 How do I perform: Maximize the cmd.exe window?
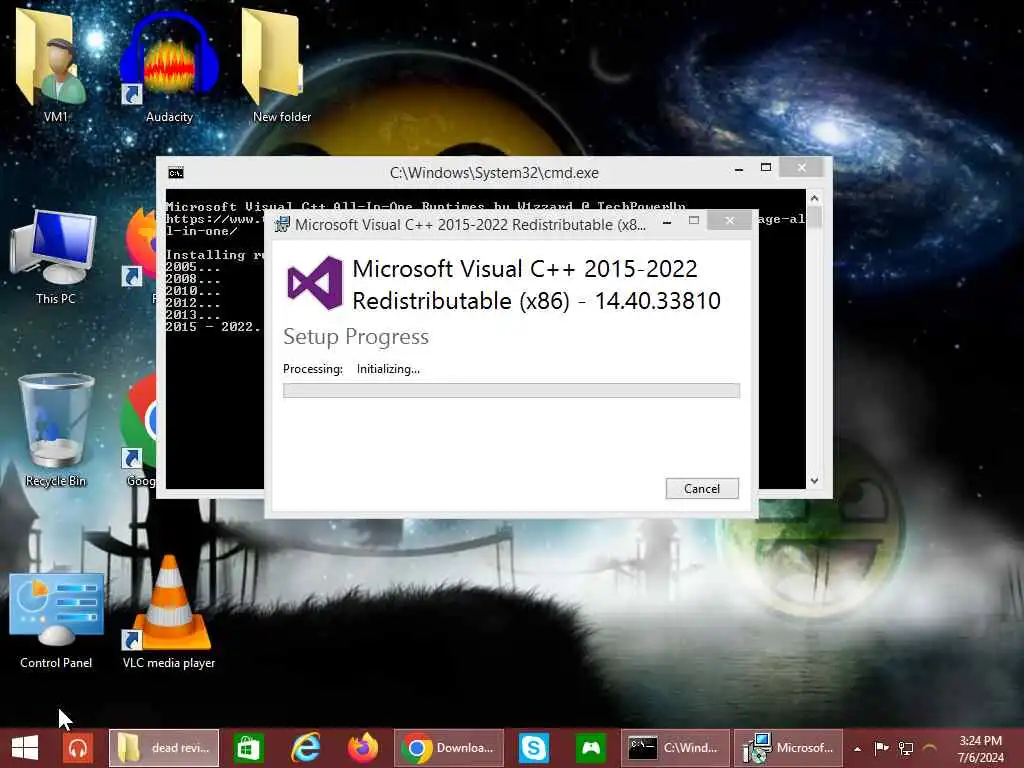(766, 168)
